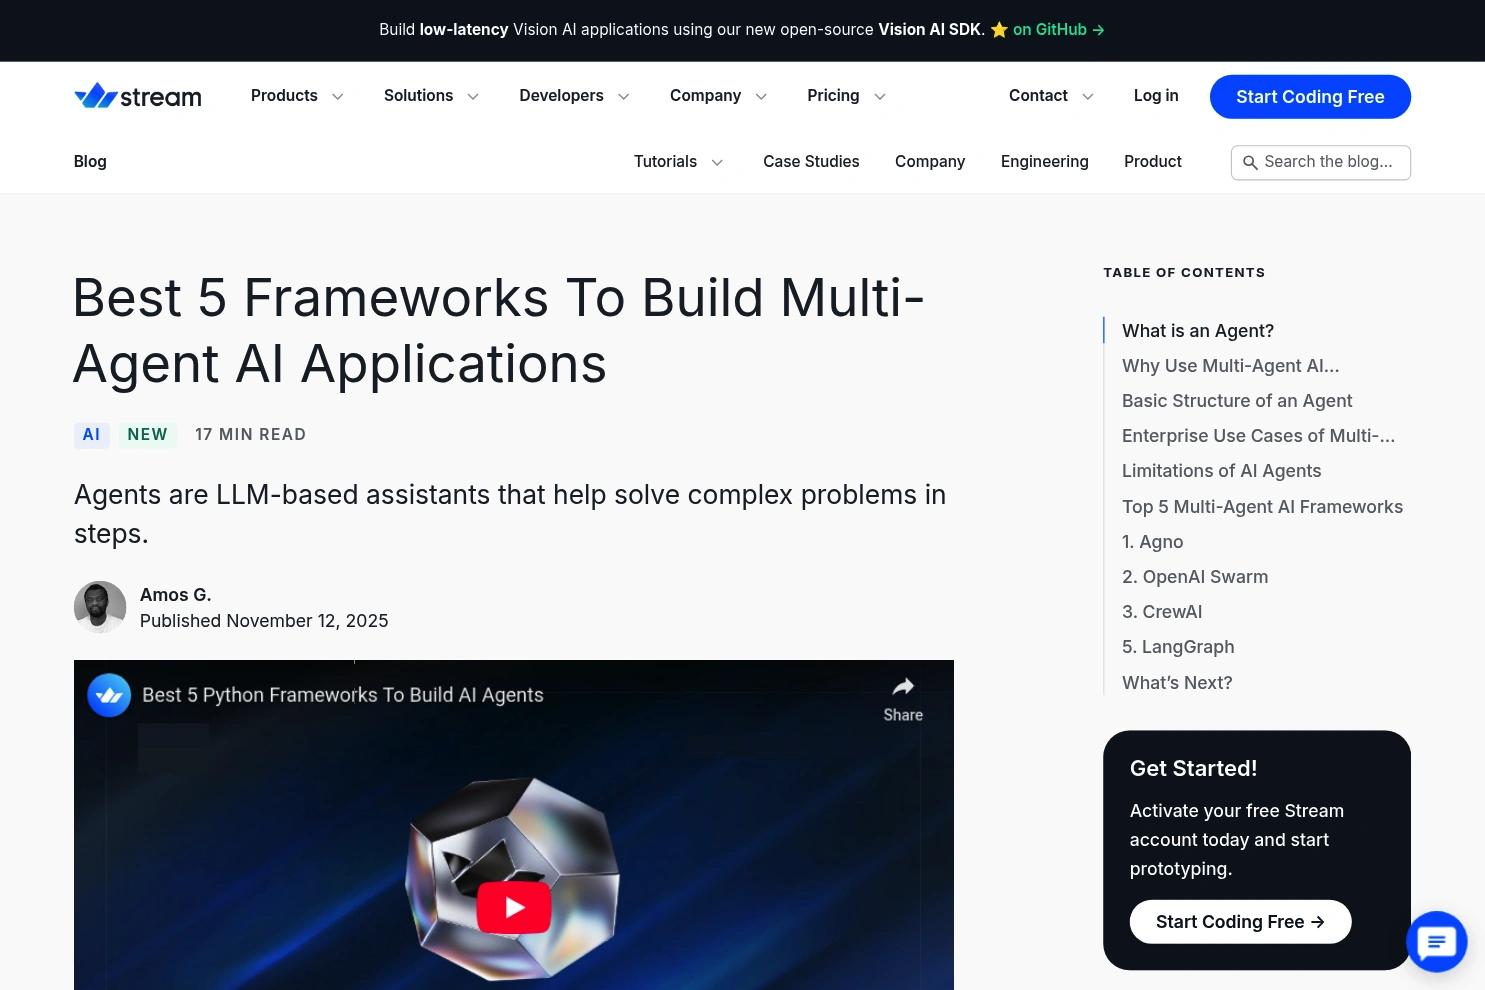The height and width of the screenshot is (990, 1485).
Task: Jump to What's Next? section
Action: [x=1177, y=683]
